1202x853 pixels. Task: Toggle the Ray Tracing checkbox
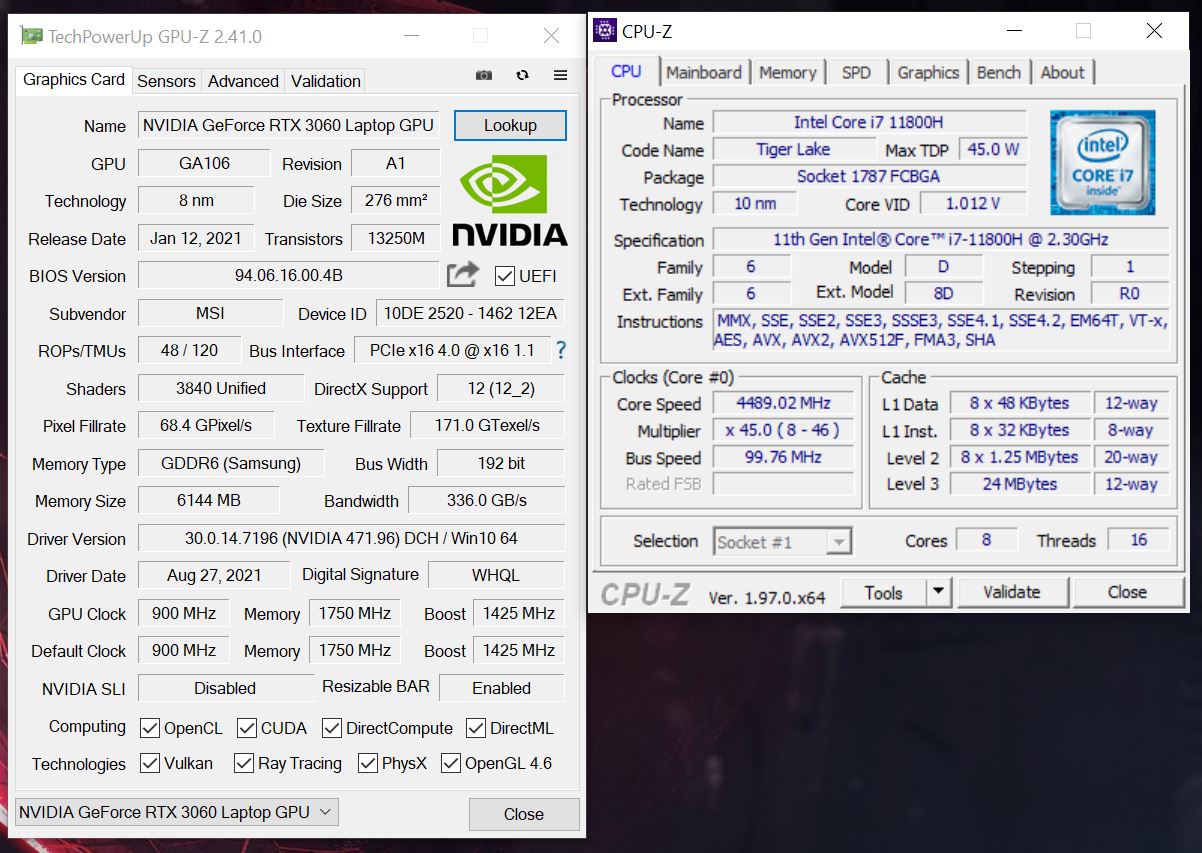[244, 764]
